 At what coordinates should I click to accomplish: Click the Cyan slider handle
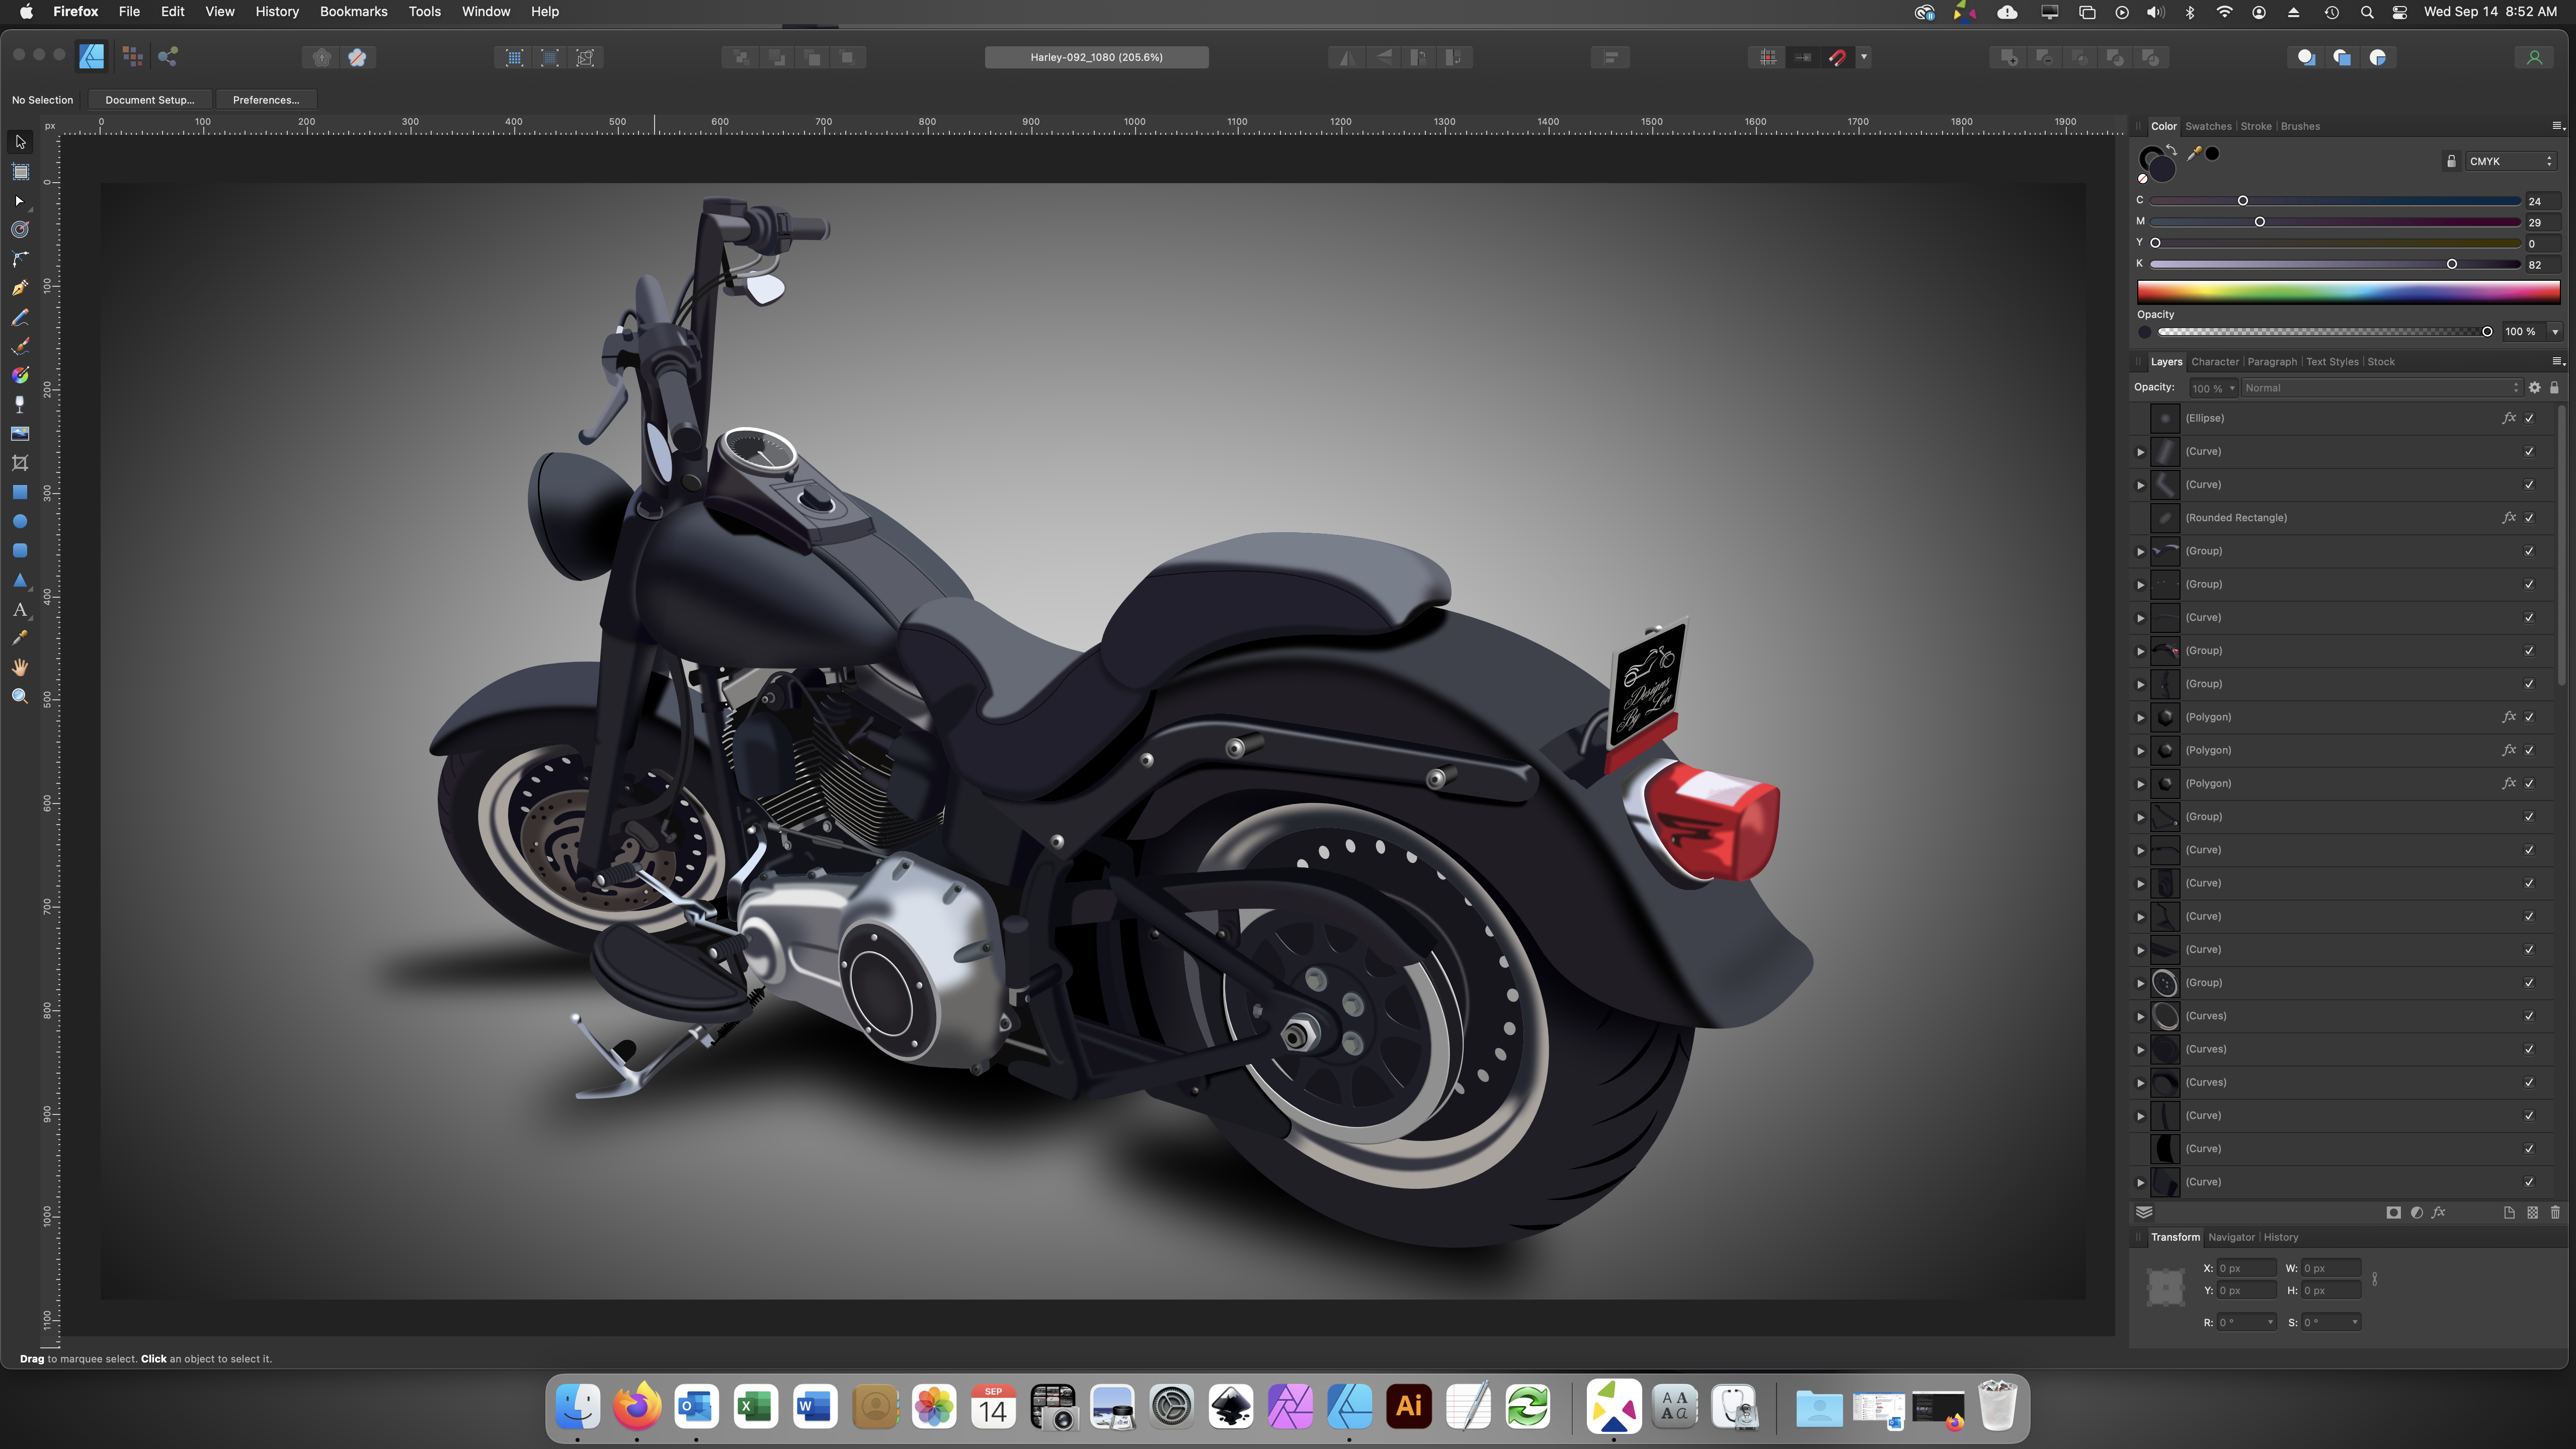click(x=2243, y=201)
